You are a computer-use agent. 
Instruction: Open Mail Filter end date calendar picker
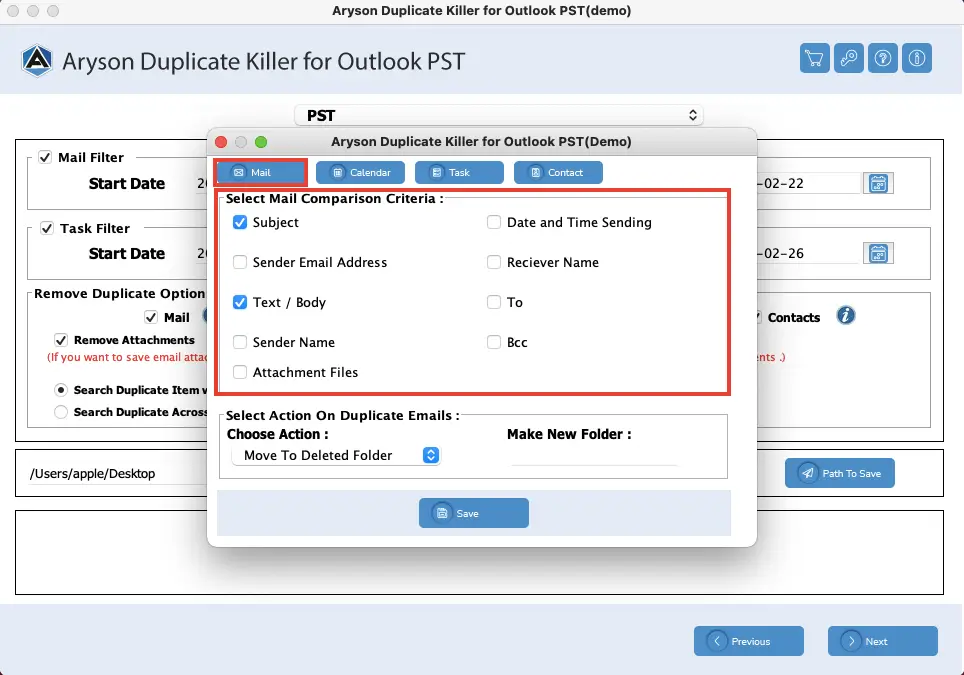[x=878, y=183]
